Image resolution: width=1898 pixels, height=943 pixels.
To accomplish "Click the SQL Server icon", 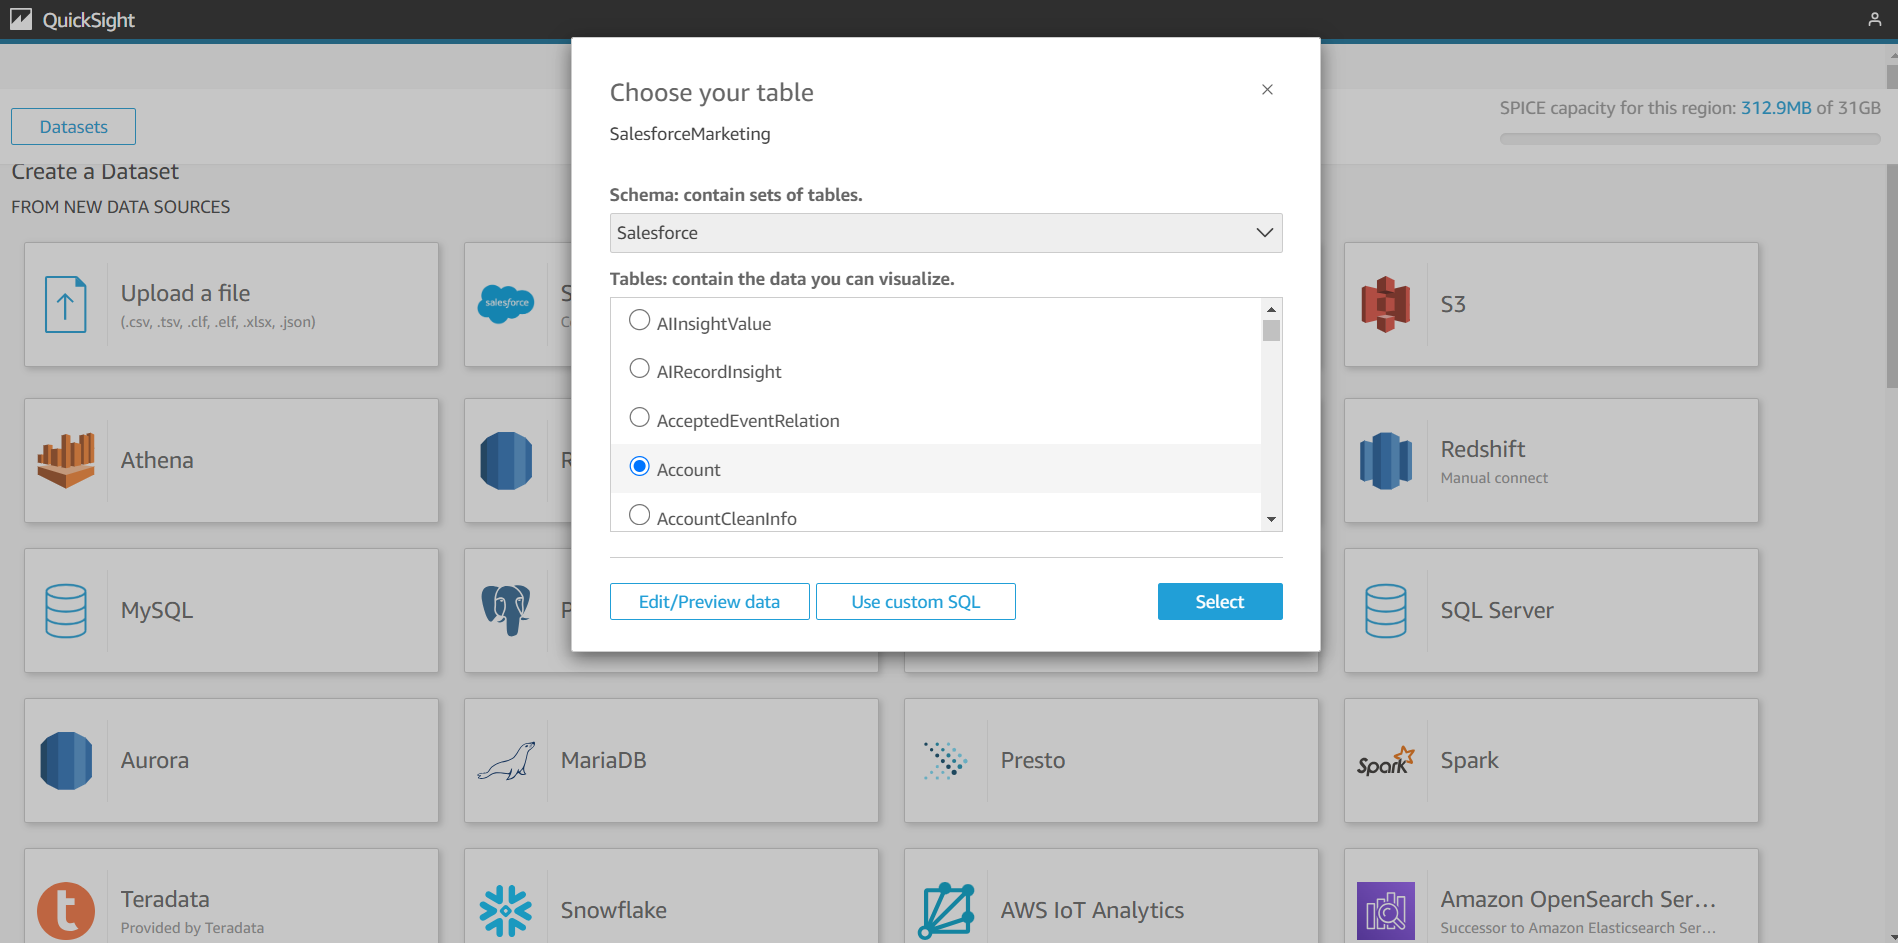I will [x=1386, y=611].
